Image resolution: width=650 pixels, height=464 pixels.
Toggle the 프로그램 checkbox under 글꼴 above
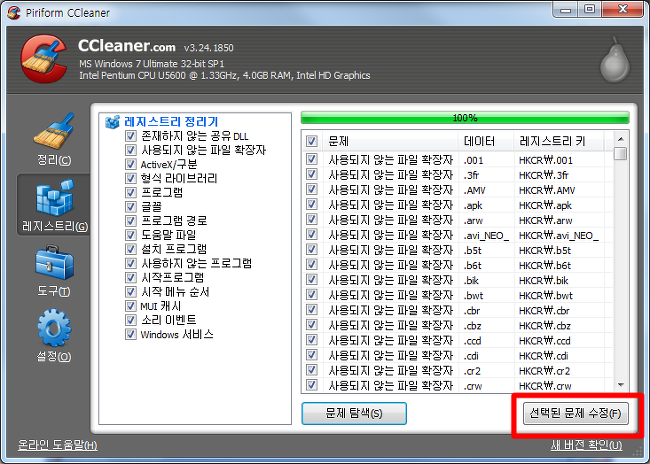tap(131, 192)
